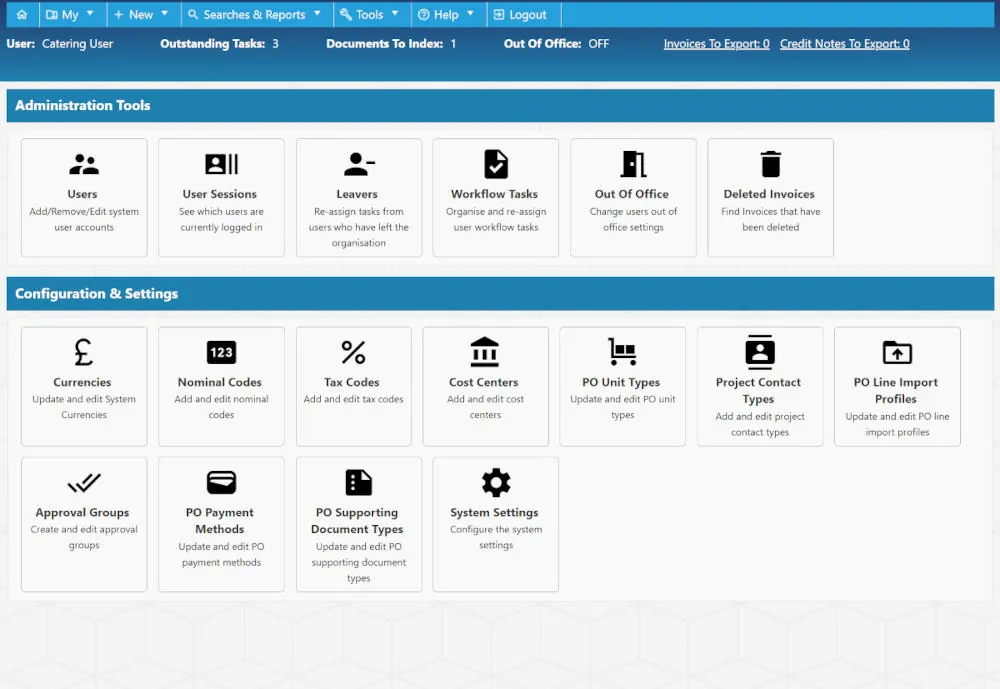Expand the New menu dropdown arrow
This screenshot has height=689, width=1000.
pyautogui.click(x=165, y=13)
